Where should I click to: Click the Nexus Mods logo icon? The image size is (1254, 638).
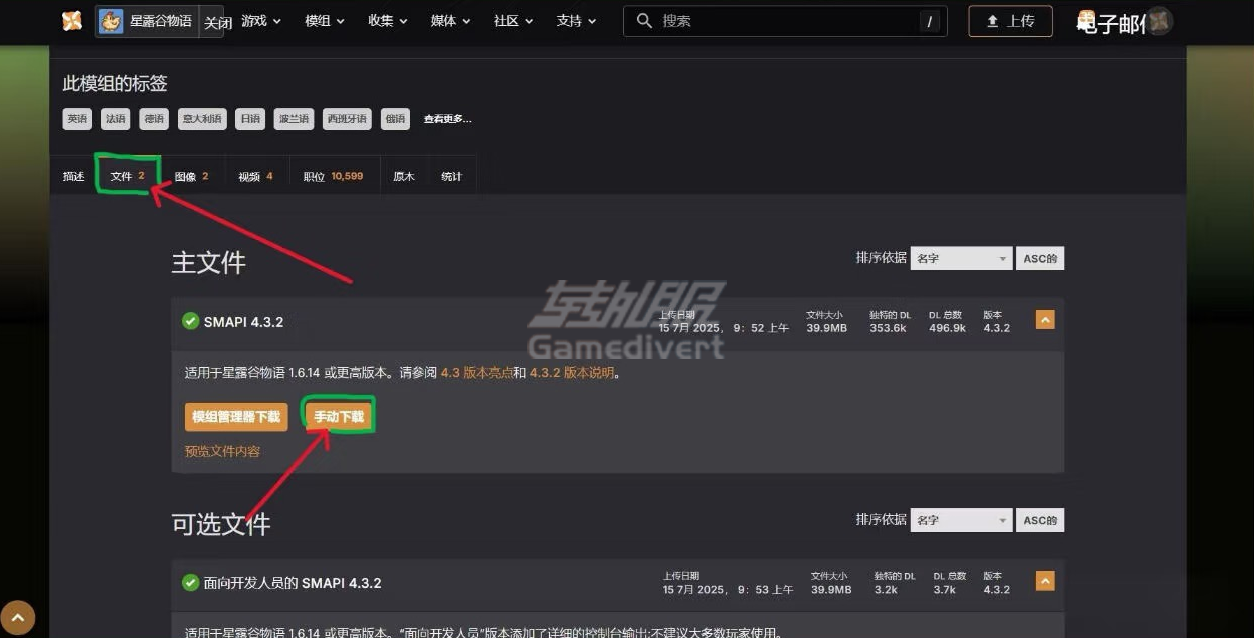(70, 21)
